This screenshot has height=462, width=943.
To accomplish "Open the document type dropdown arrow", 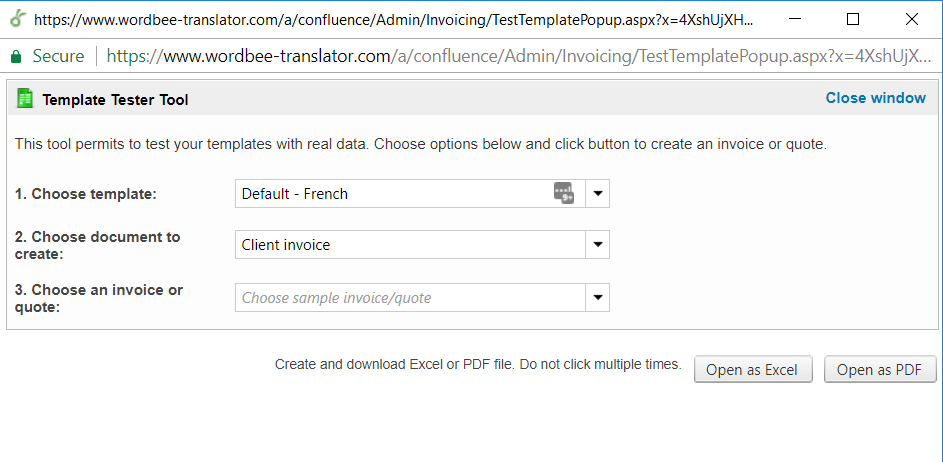I will [597, 245].
